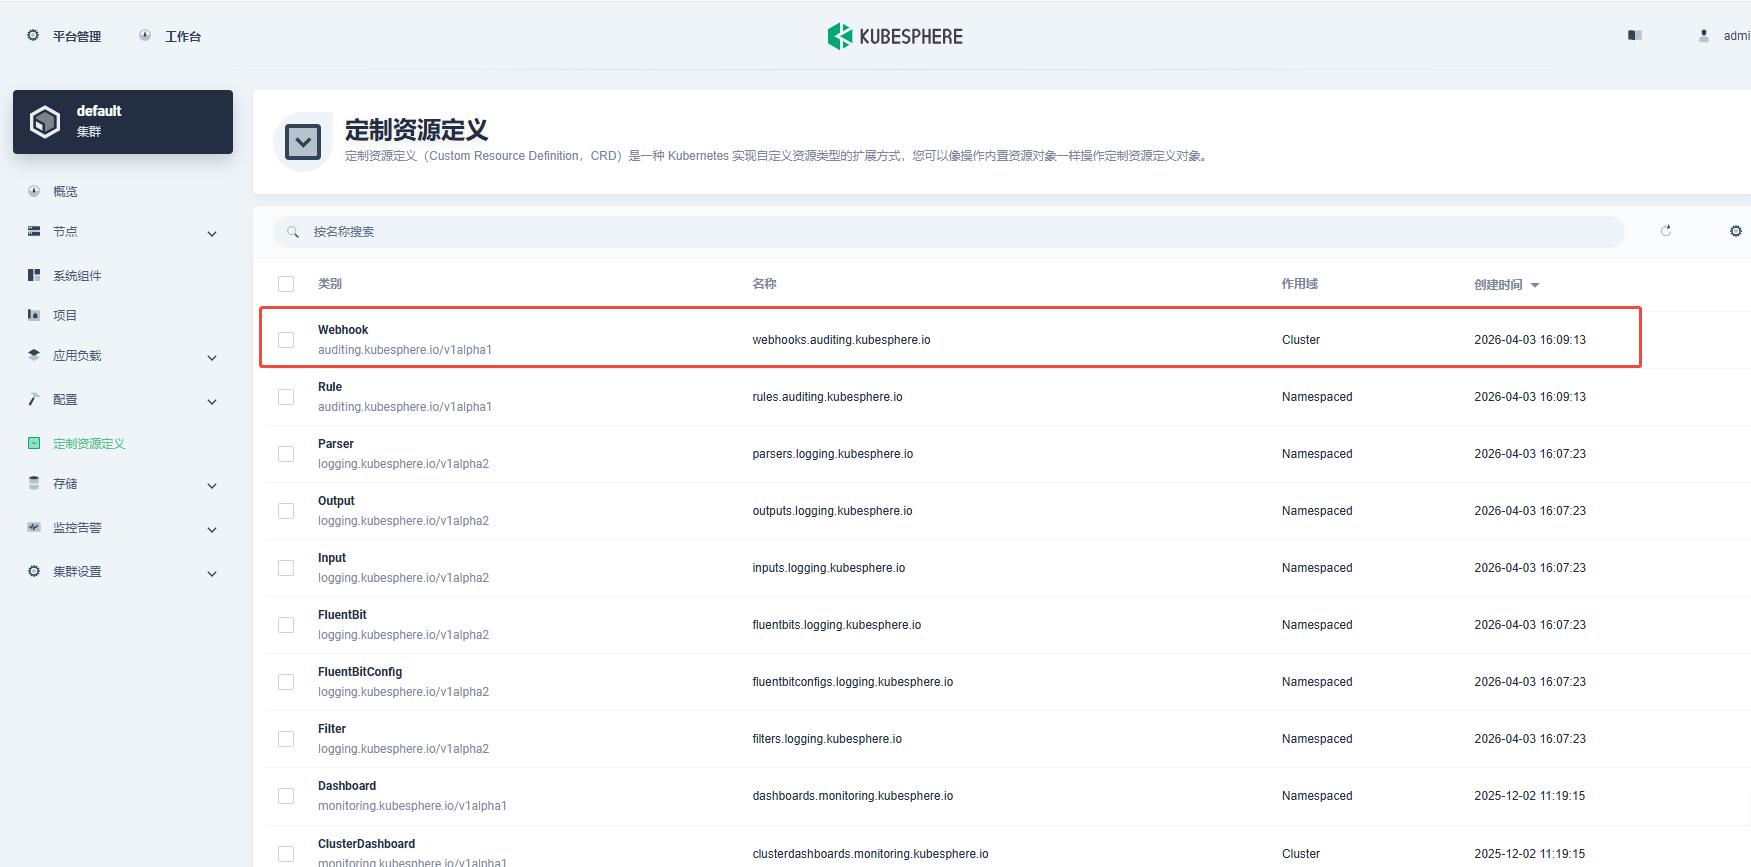Expand the application workloads (应用负载) chevron
1751x867 pixels.
click(212, 358)
